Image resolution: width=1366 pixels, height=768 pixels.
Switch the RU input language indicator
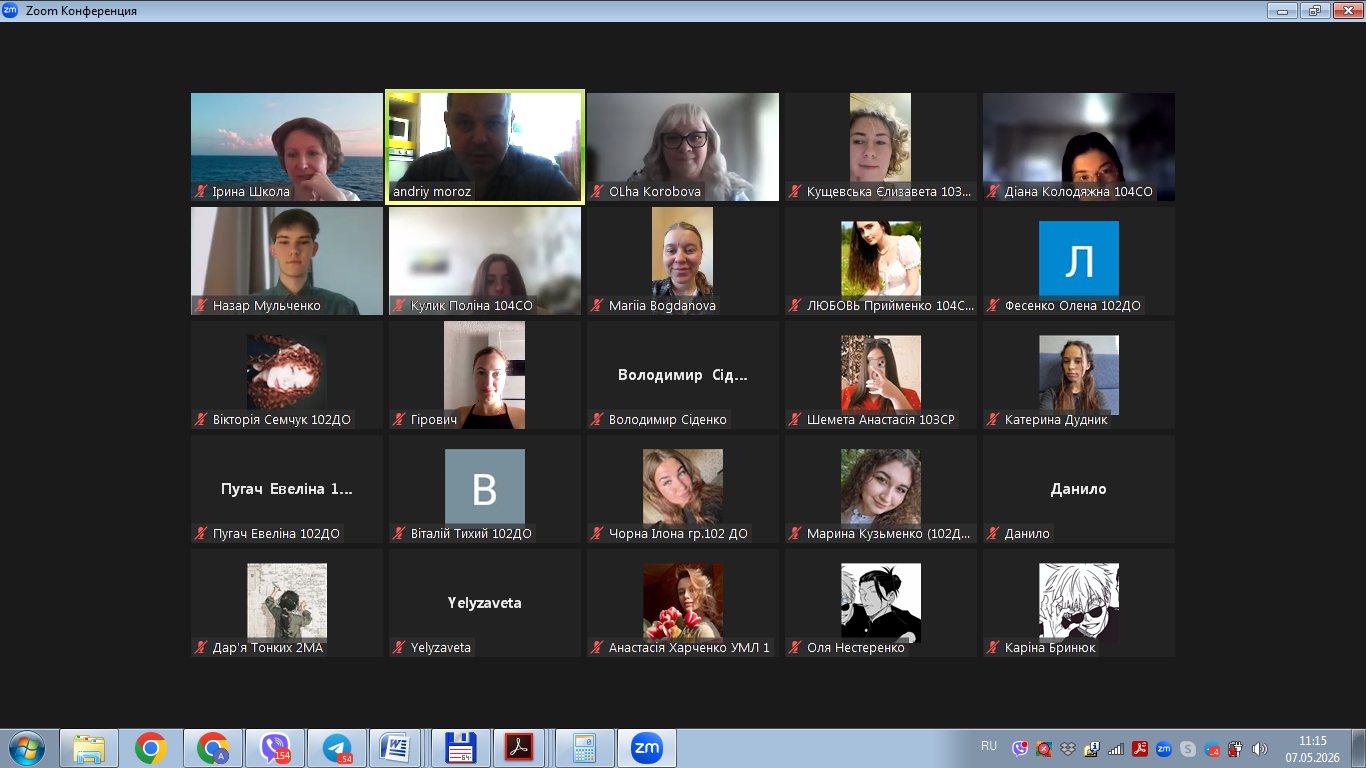(x=989, y=746)
